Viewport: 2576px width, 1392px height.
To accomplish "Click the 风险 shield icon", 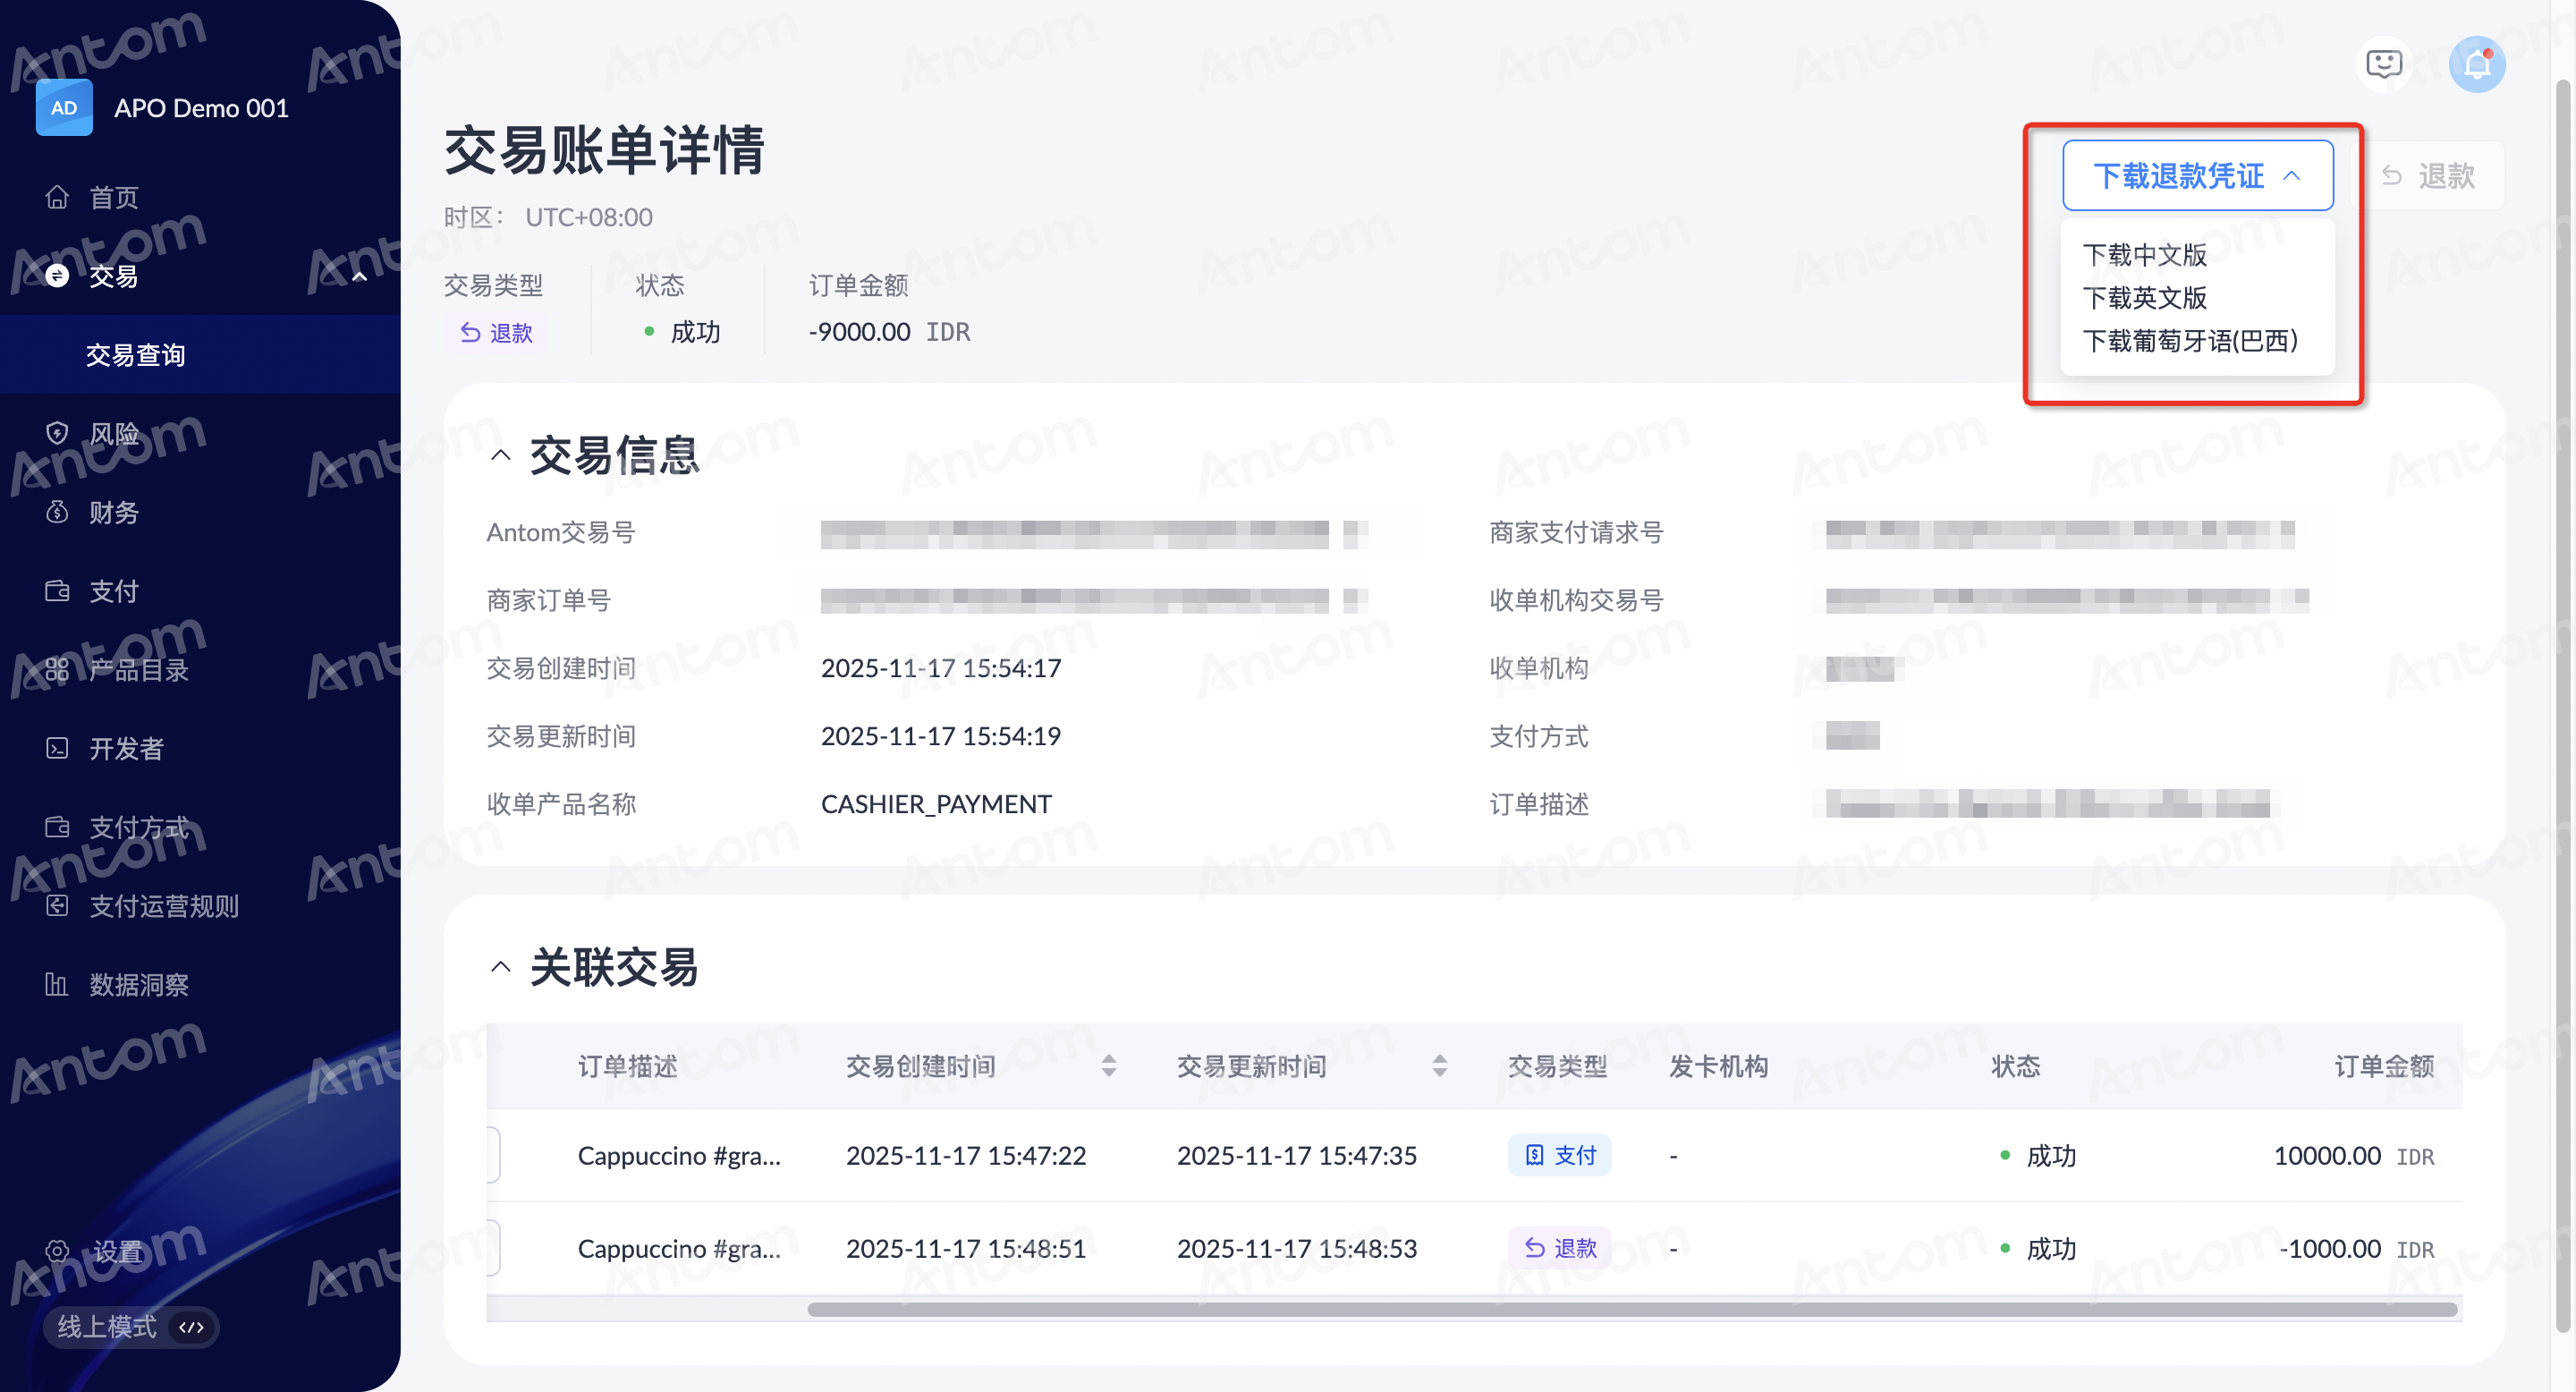I will (x=57, y=433).
